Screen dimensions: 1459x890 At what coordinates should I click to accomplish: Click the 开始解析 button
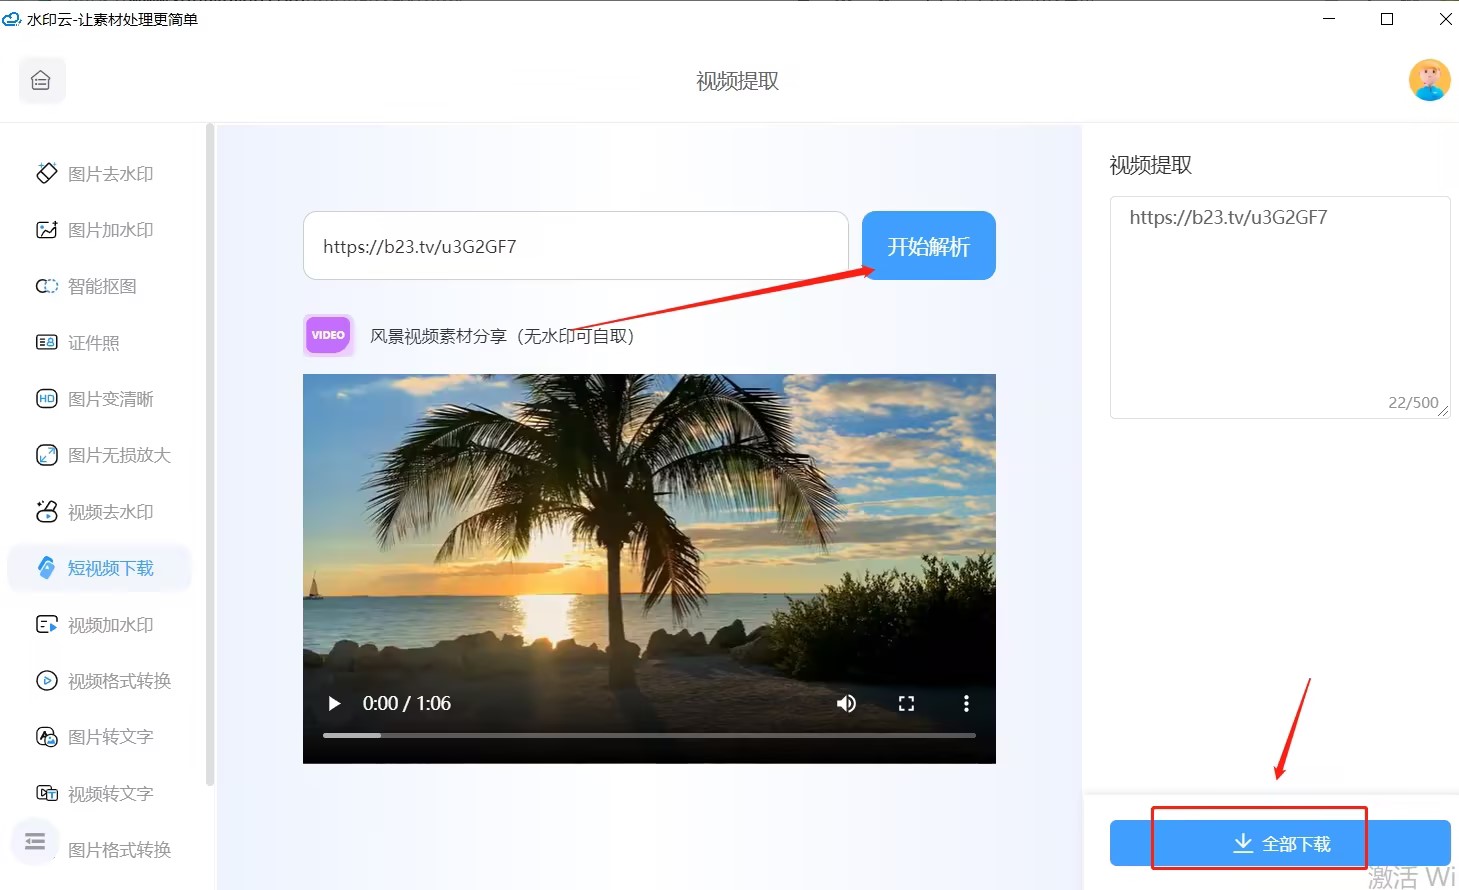929,246
